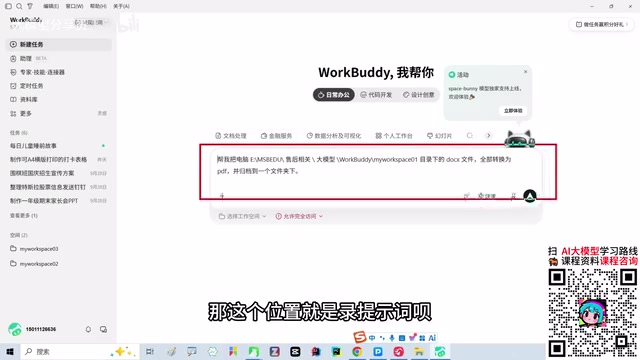Open task 制作一年级期末家长会PPT
The image size is (640, 360).
click(59, 201)
